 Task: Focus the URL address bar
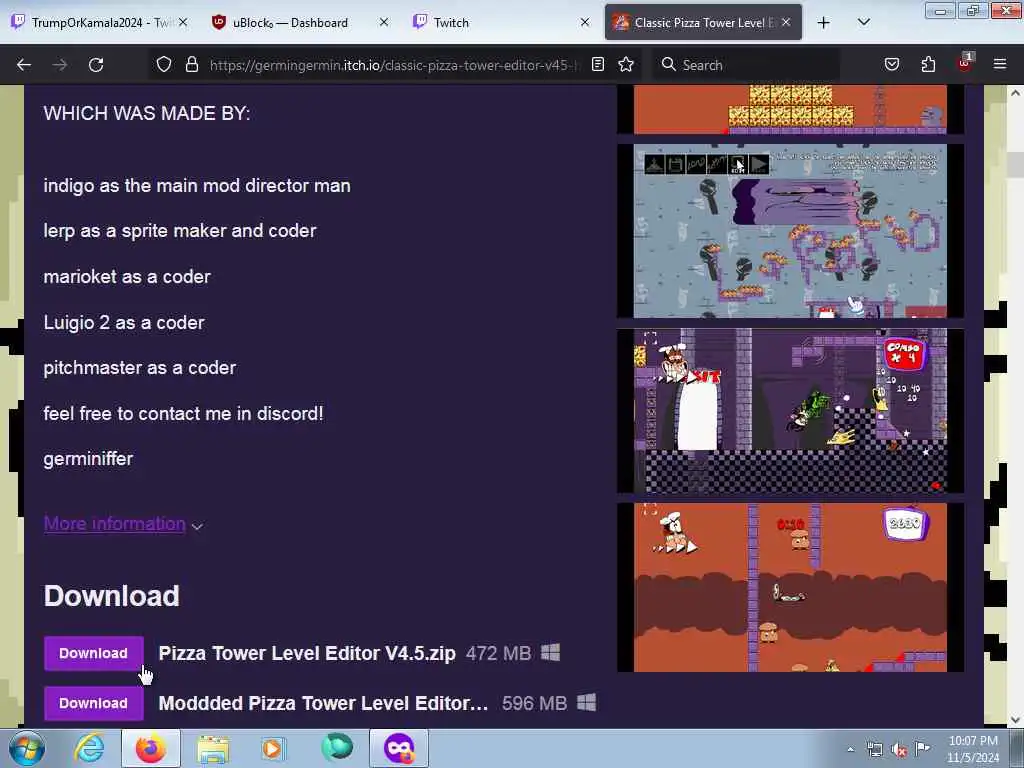(394, 65)
